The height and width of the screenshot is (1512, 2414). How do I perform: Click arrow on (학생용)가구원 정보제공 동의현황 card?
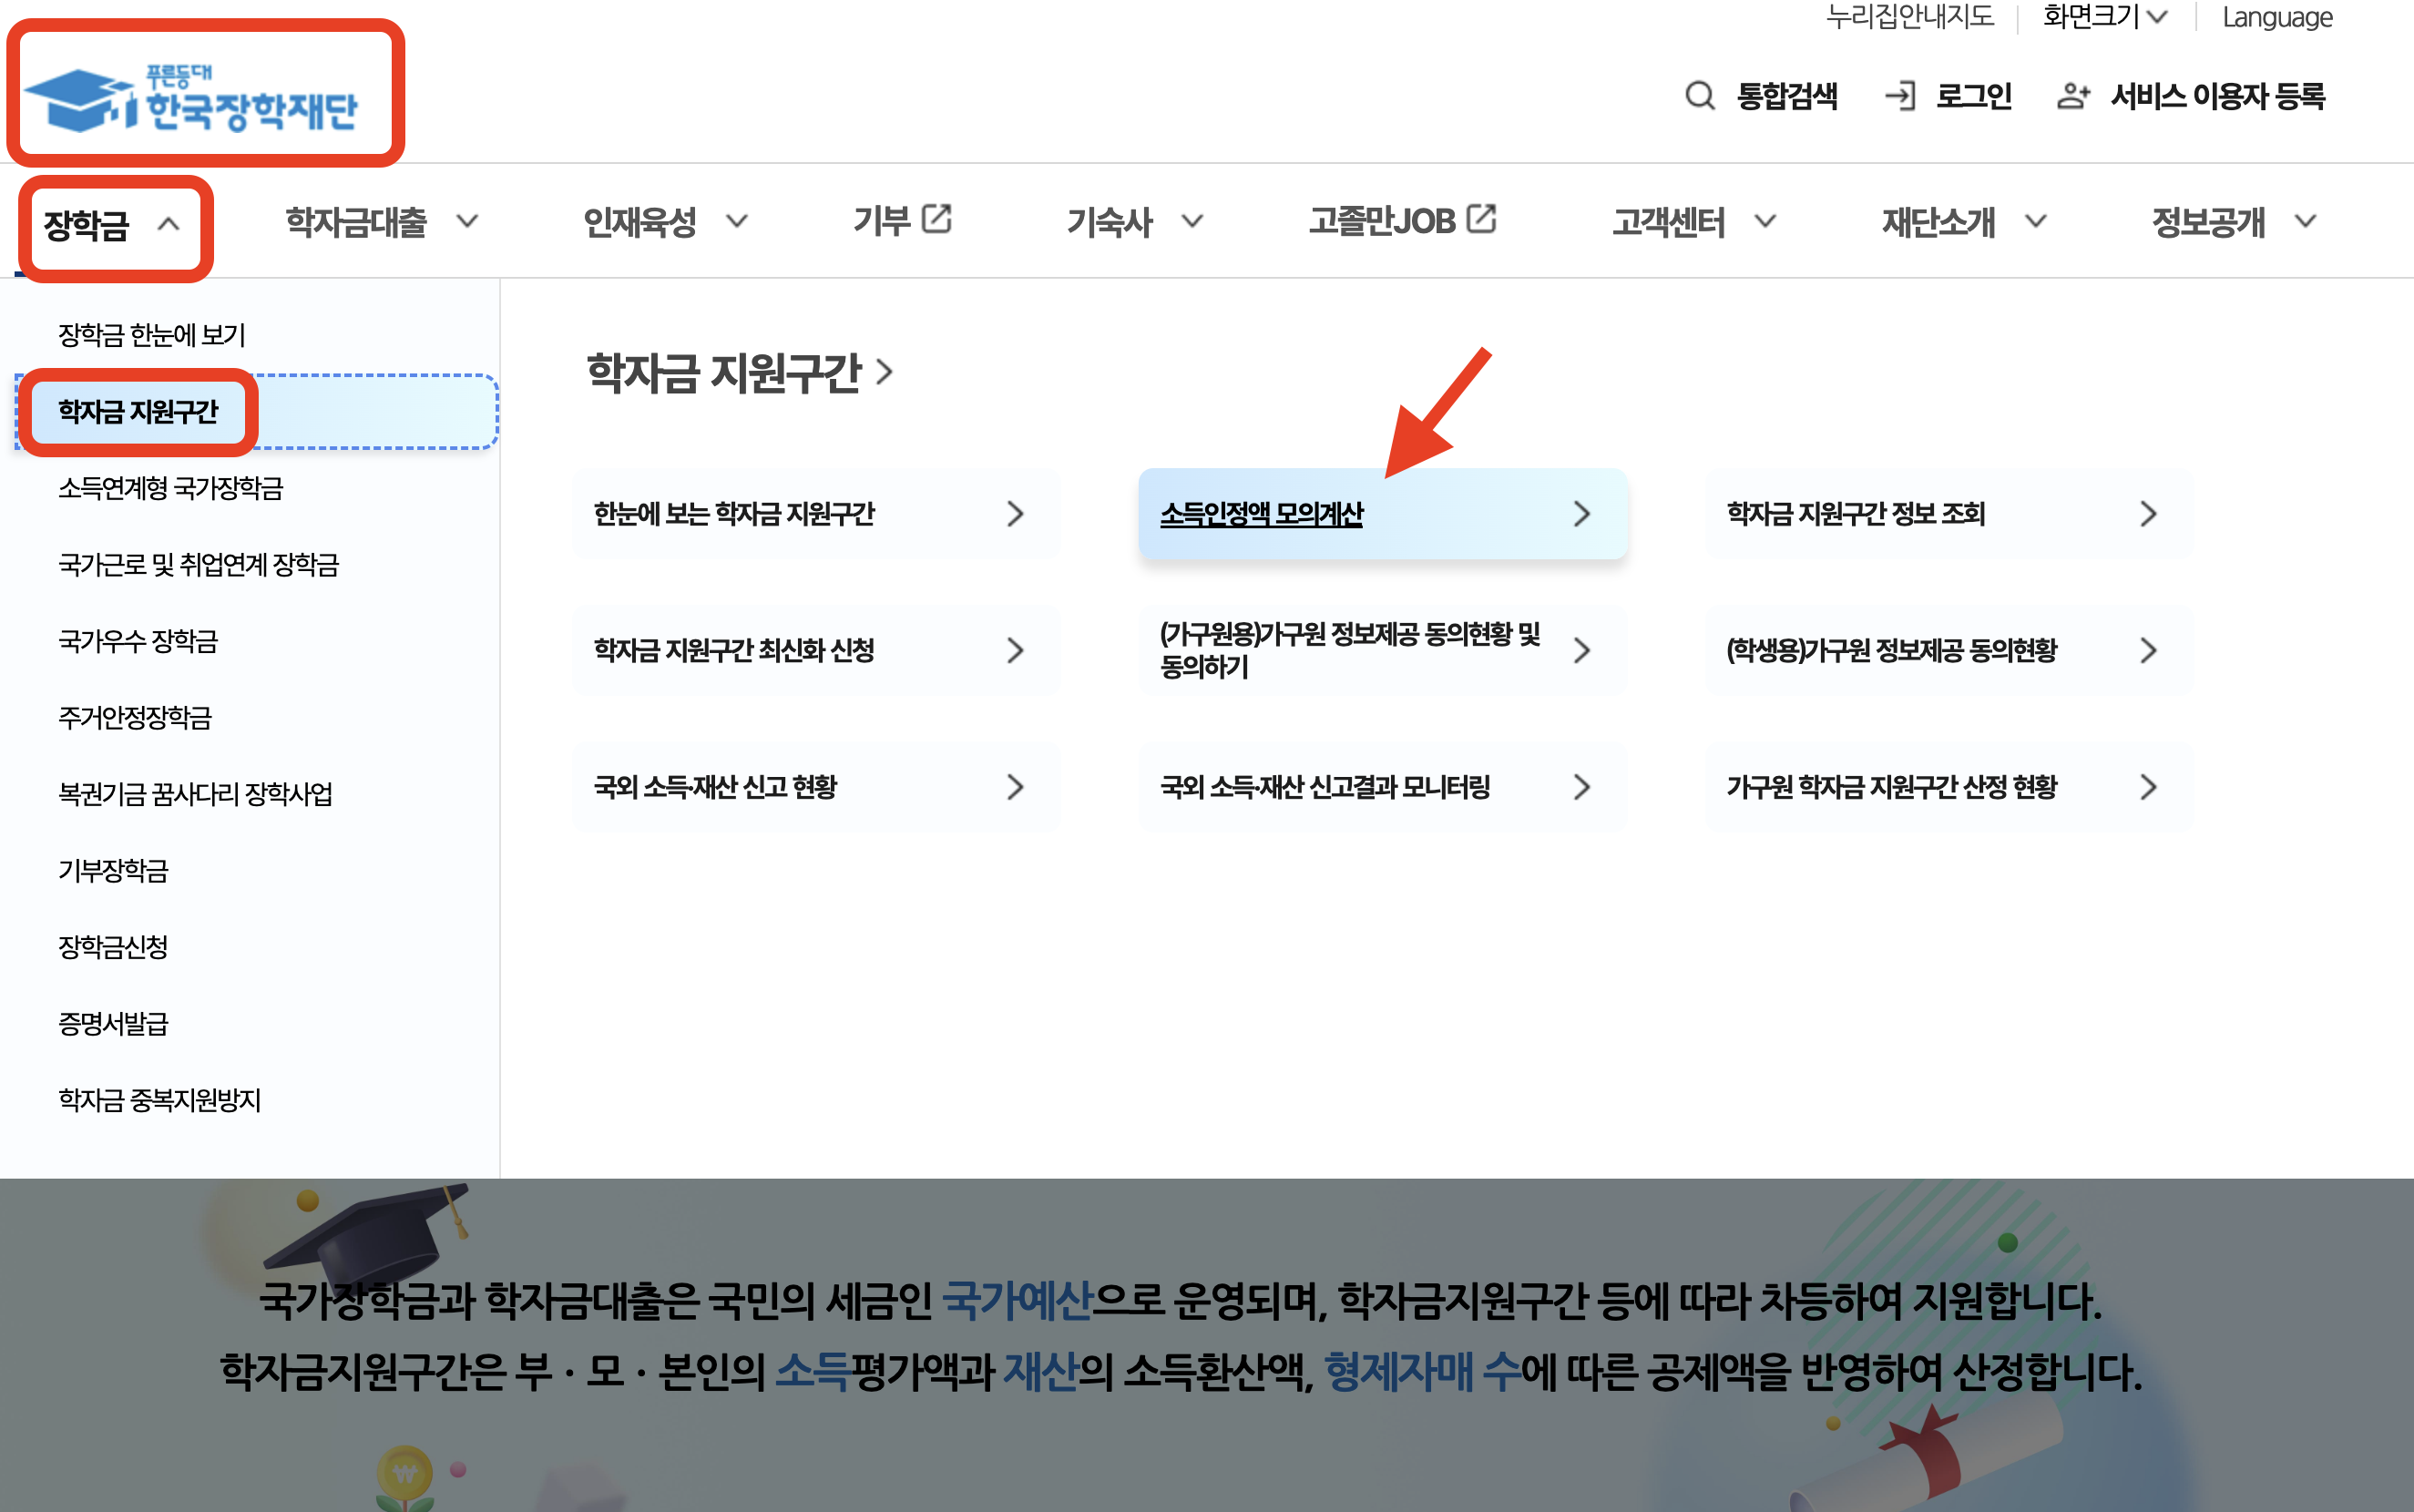[x=2148, y=651]
